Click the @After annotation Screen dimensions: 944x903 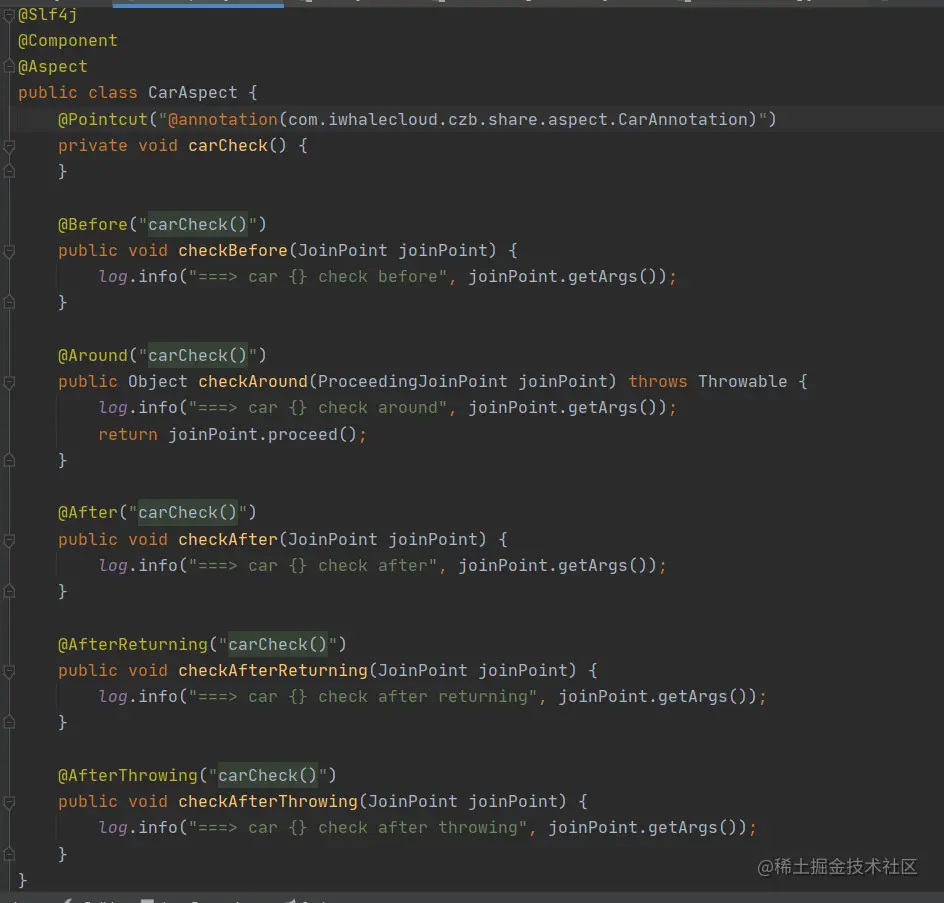pyautogui.click(x=88, y=513)
